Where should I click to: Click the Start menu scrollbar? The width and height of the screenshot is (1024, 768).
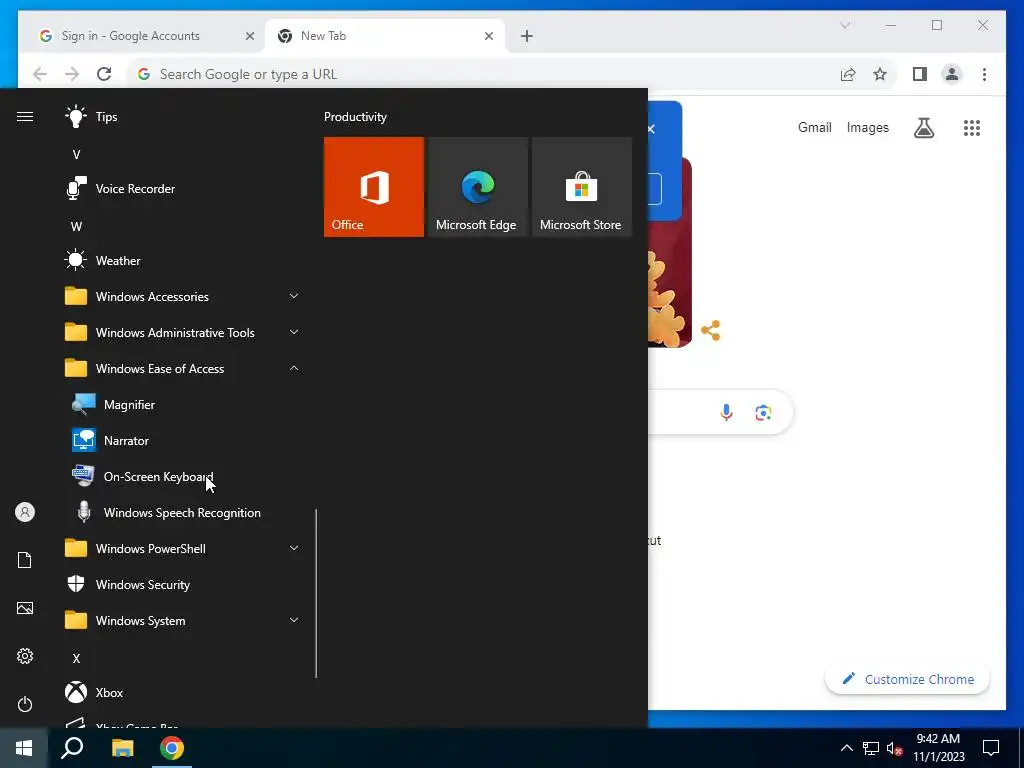(316, 594)
